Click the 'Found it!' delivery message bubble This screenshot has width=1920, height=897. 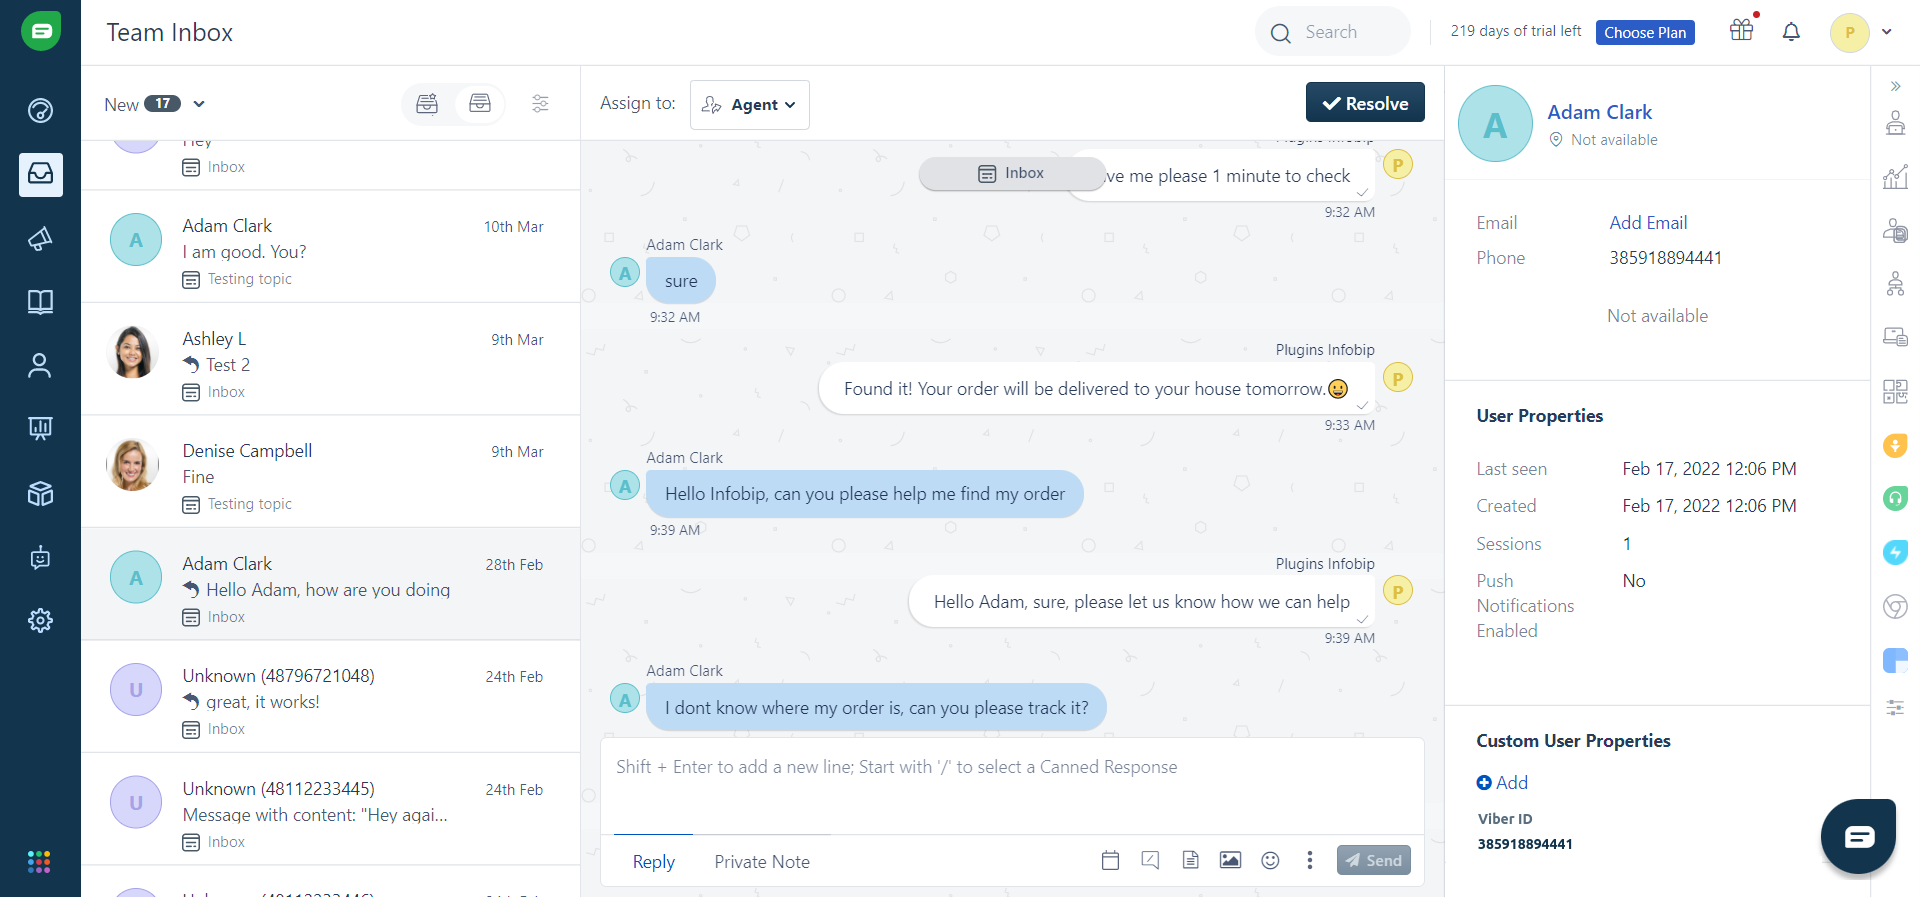tap(1097, 388)
